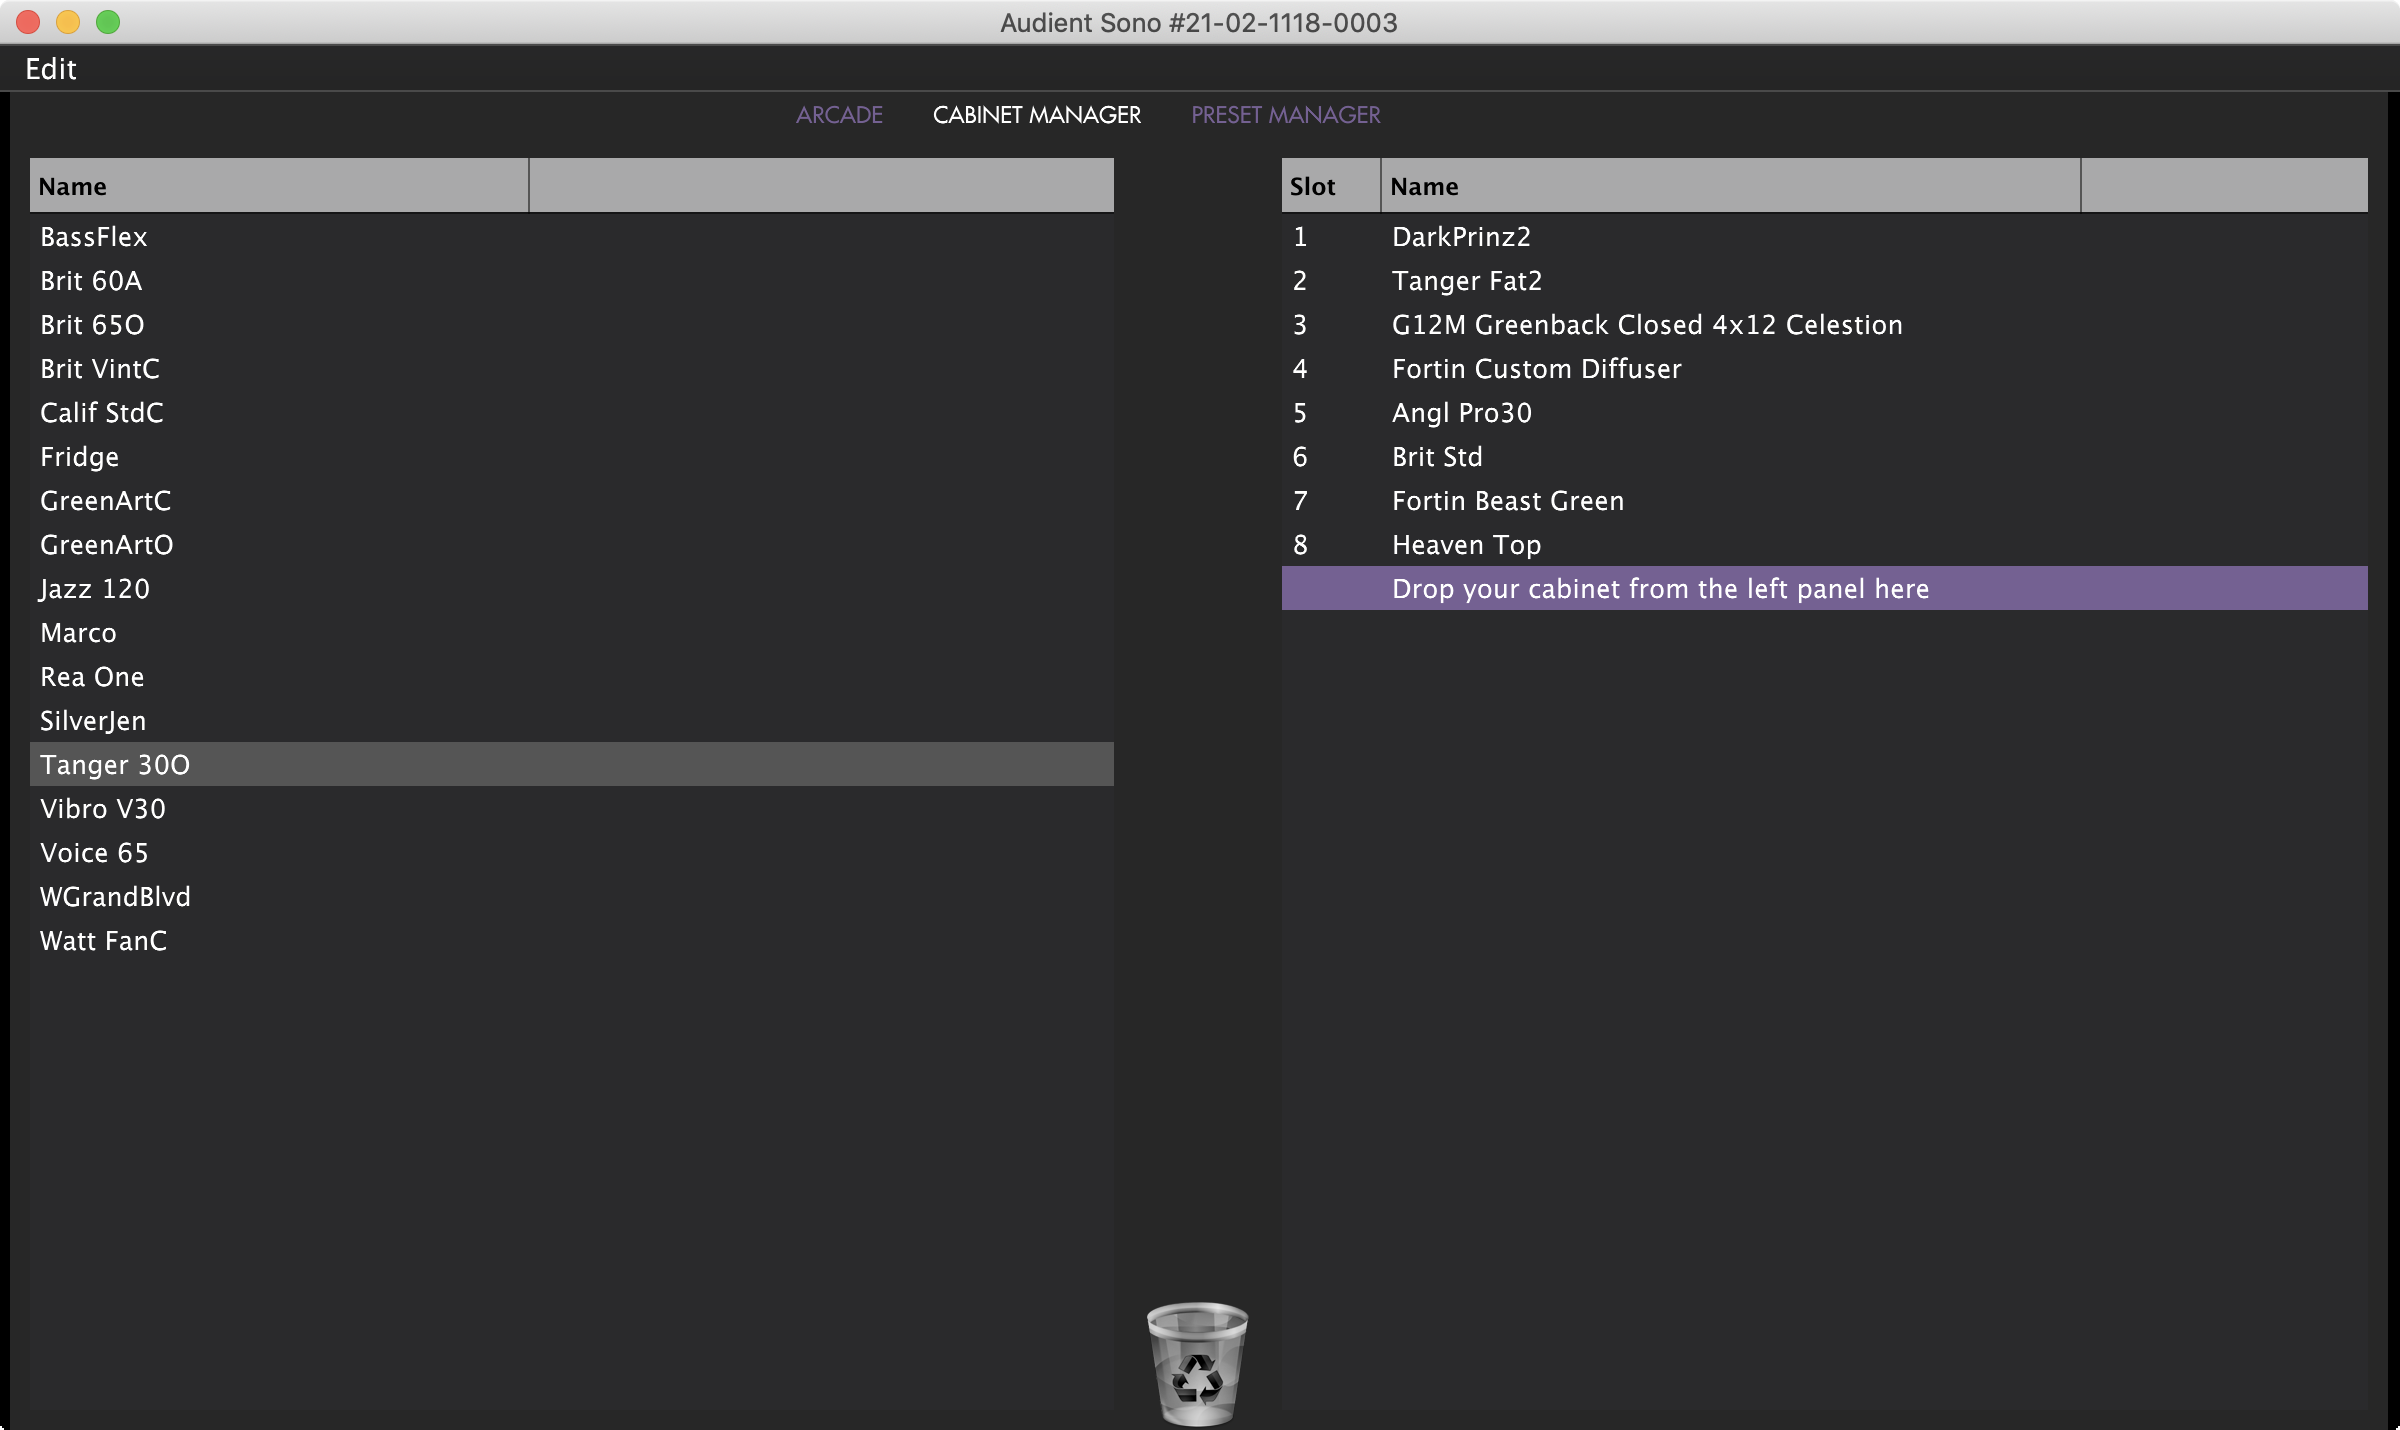Click the purple Drop your cabinet row

pyautogui.click(x=1825, y=588)
